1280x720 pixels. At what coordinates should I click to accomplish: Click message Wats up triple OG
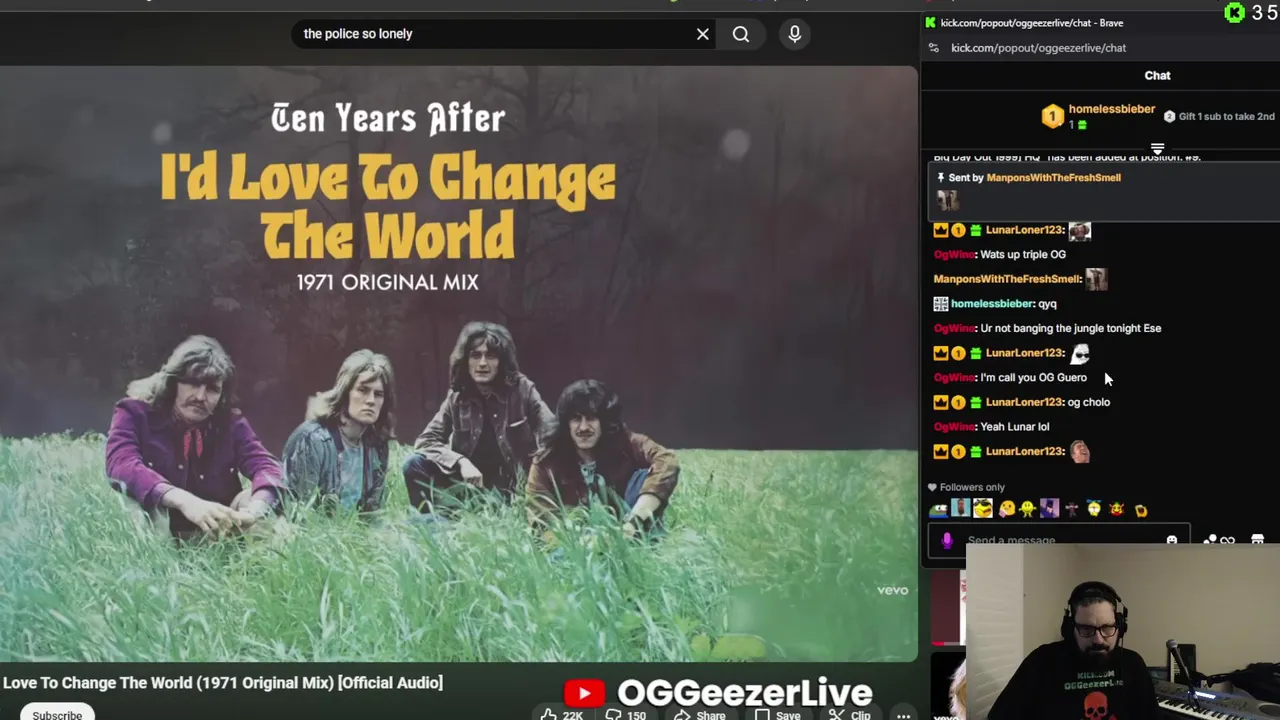tap(1023, 255)
